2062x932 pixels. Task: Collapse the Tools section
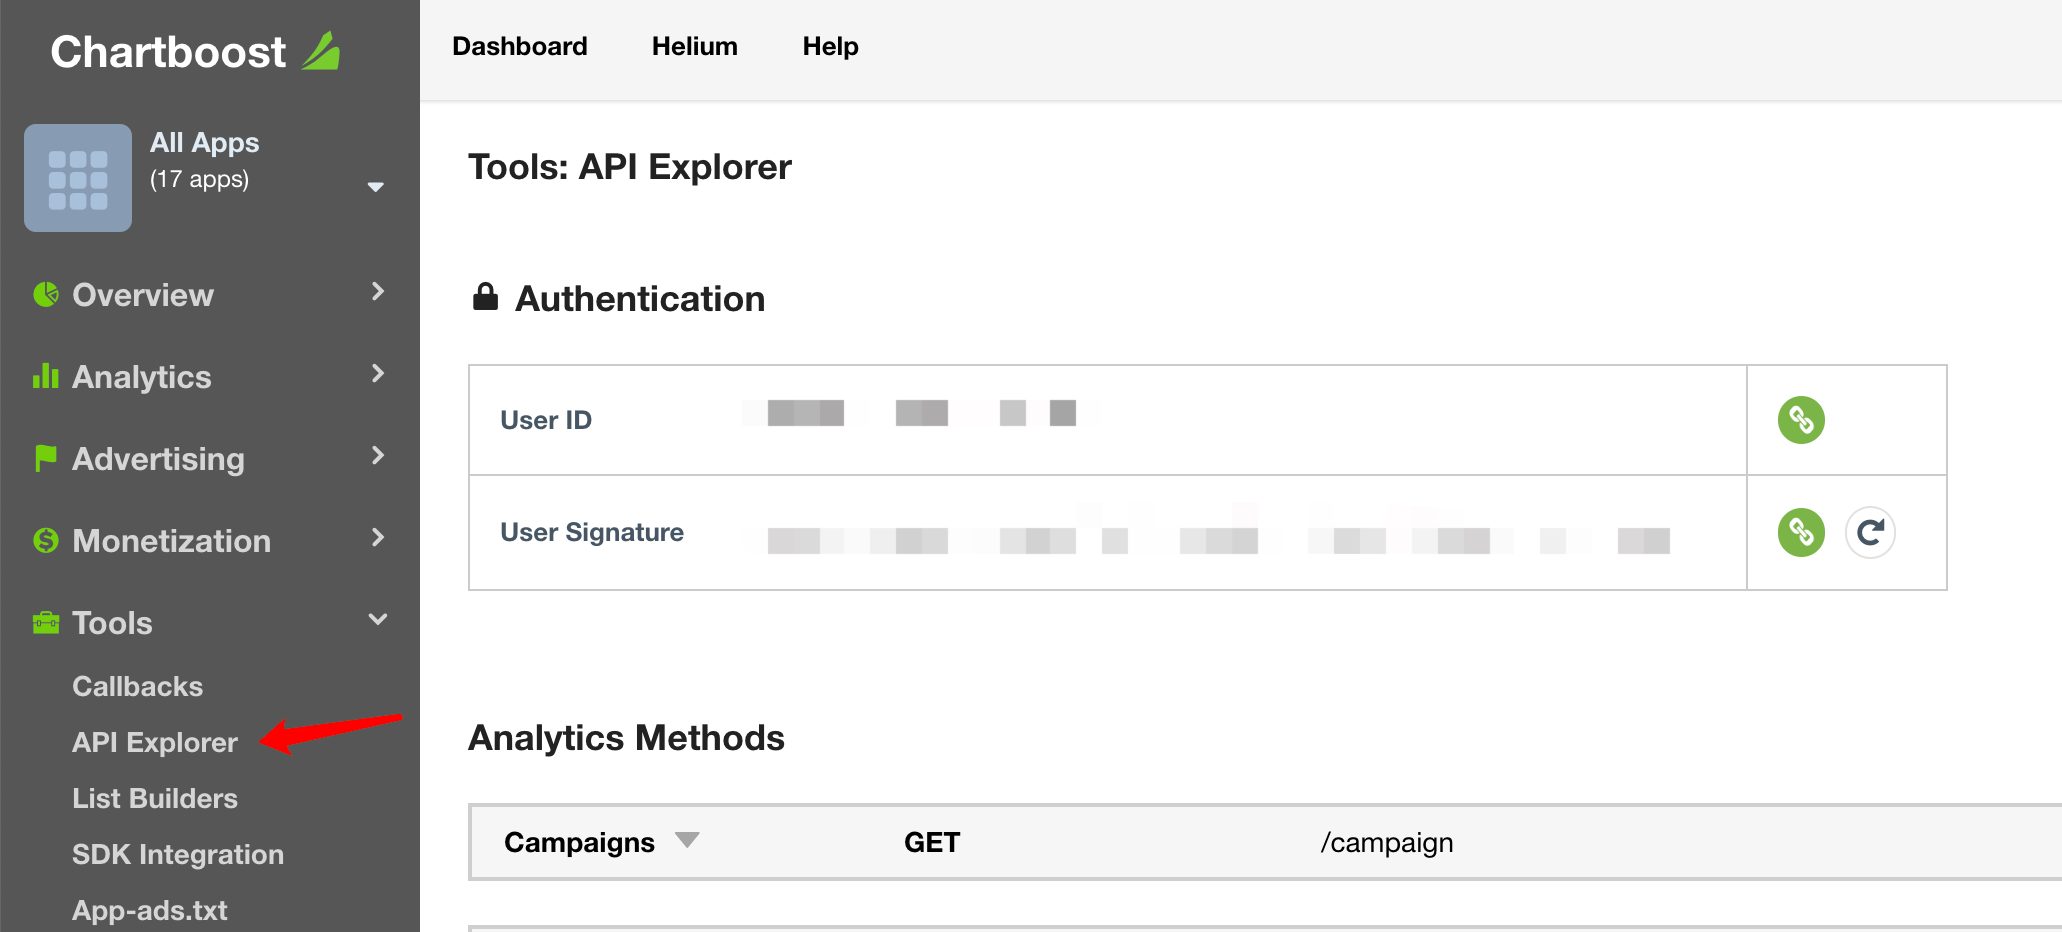tap(377, 619)
